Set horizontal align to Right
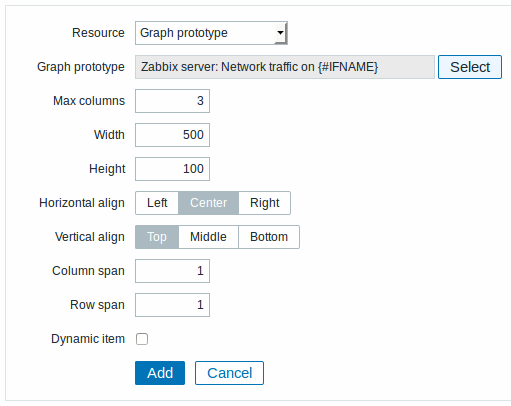Viewport: 511px width, 406px height. click(x=265, y=203)
